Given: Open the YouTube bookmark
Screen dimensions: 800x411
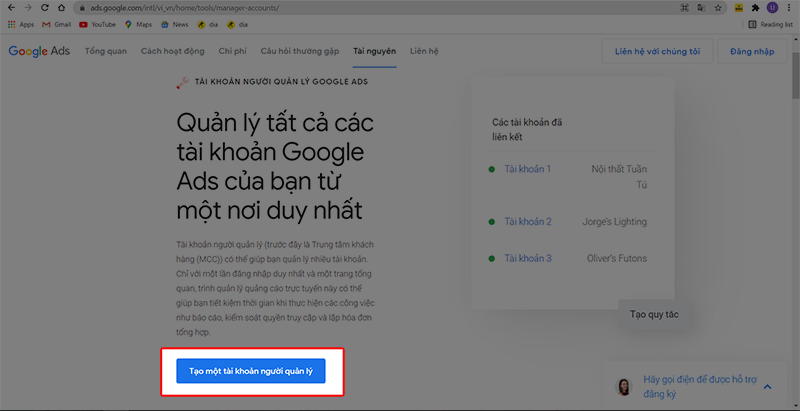Looking at the screenshot, I should pyautogui.click(x=97, y=24).
